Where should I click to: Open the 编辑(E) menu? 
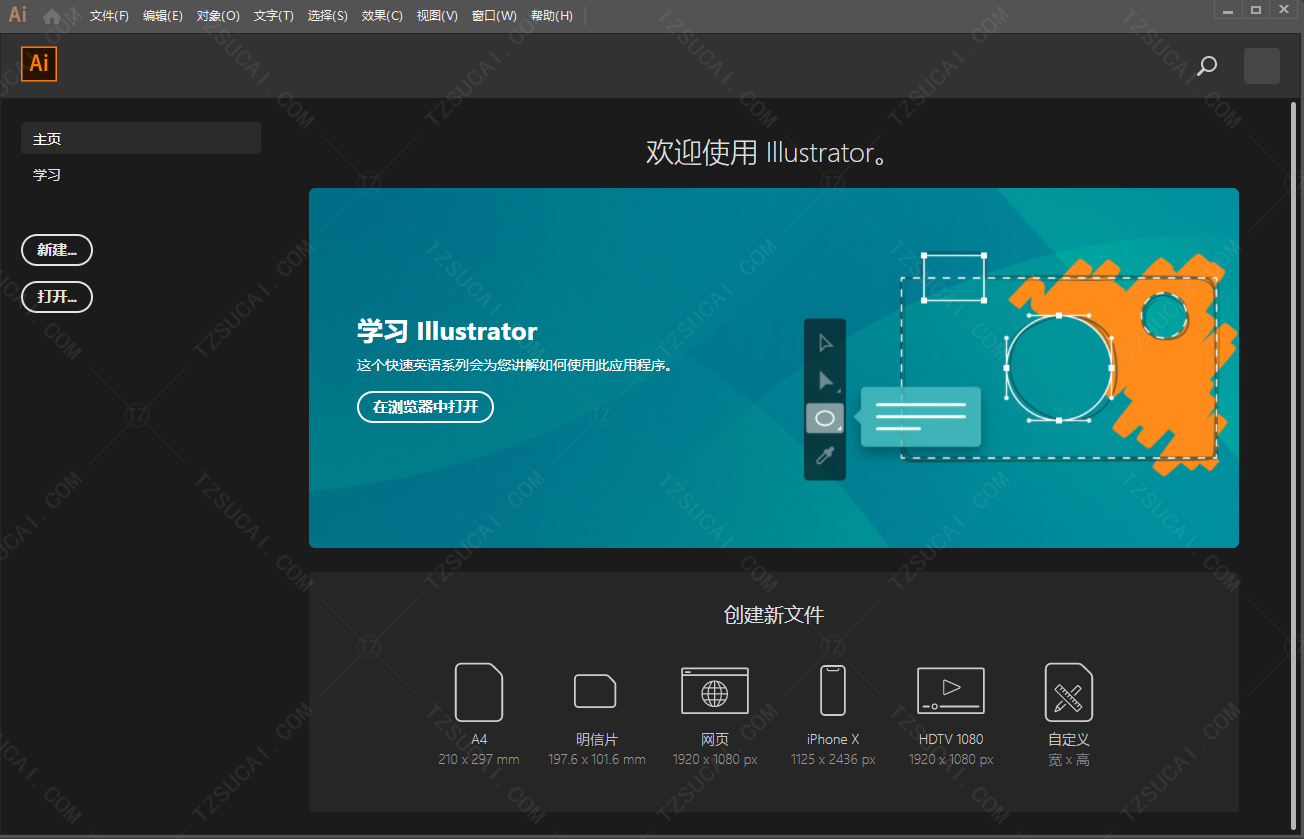(163, 16)
